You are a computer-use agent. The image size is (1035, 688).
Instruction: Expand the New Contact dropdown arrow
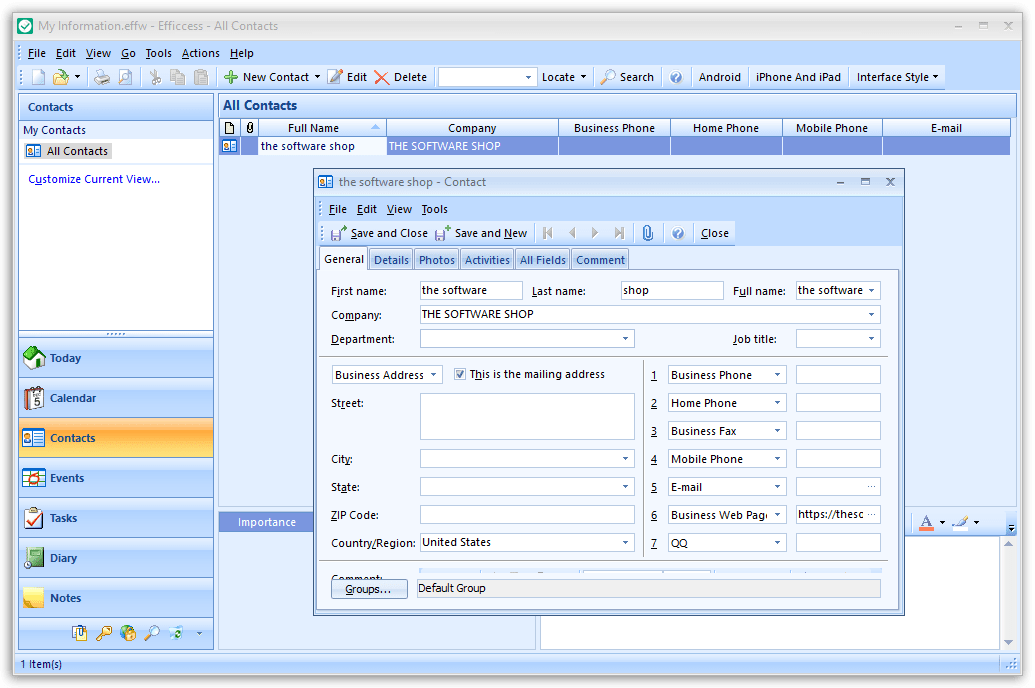point(317,77)
